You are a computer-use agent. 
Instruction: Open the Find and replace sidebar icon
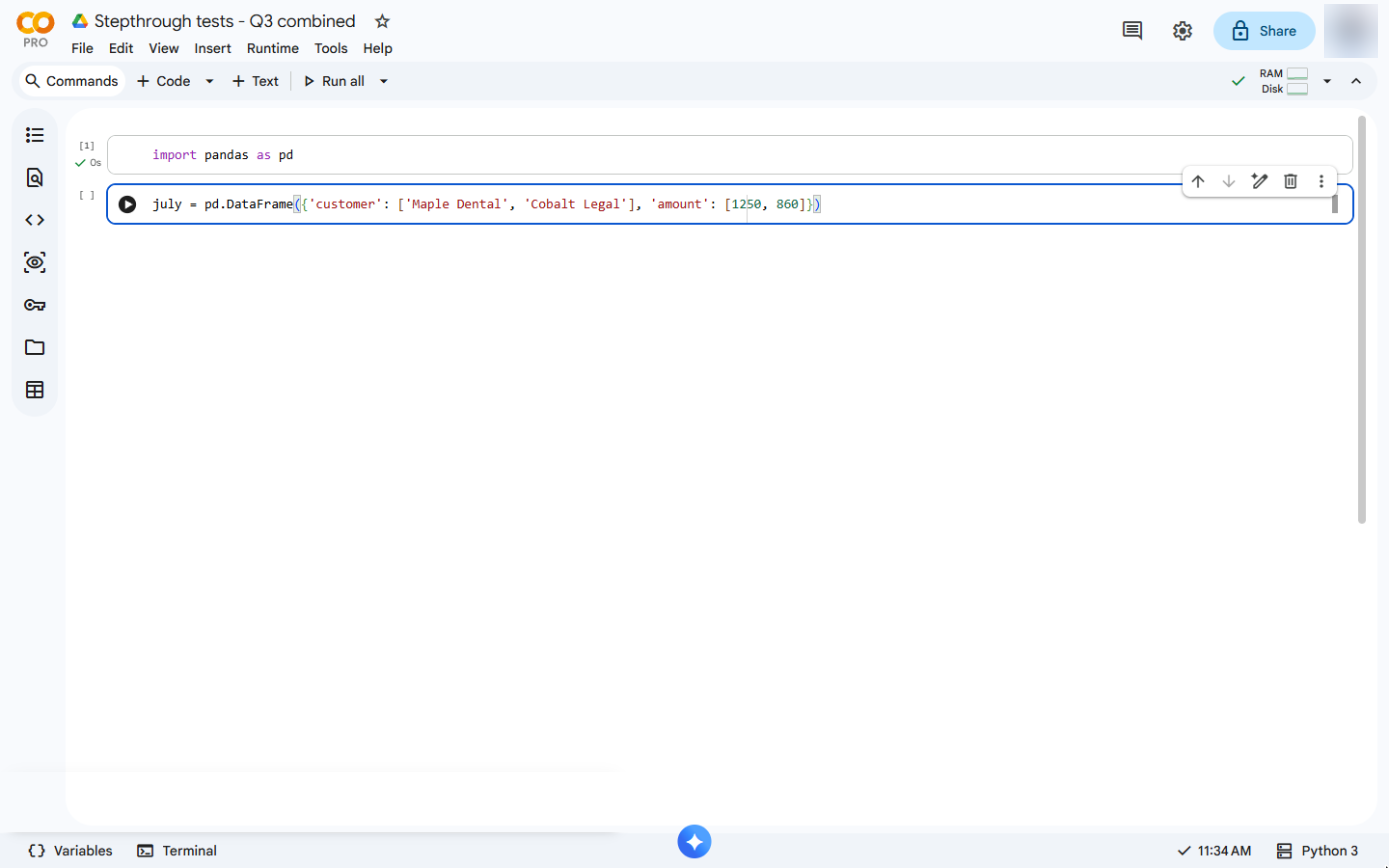coord(35,178)
